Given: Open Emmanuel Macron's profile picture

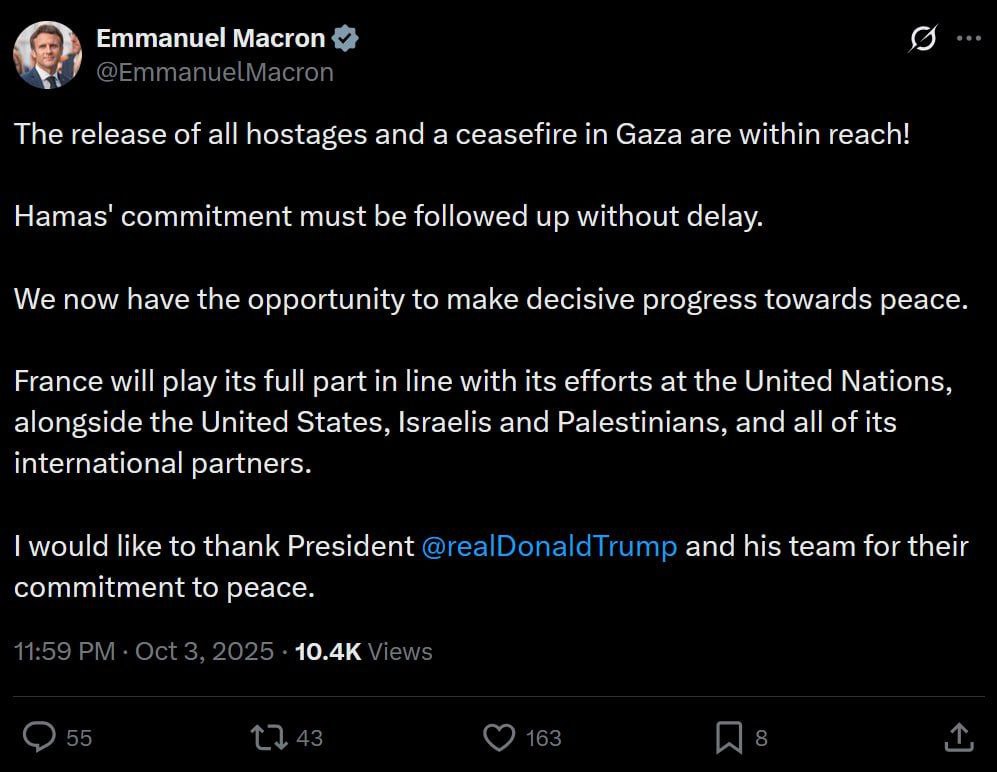Looking at the screenshot, I should pos(46,54).
